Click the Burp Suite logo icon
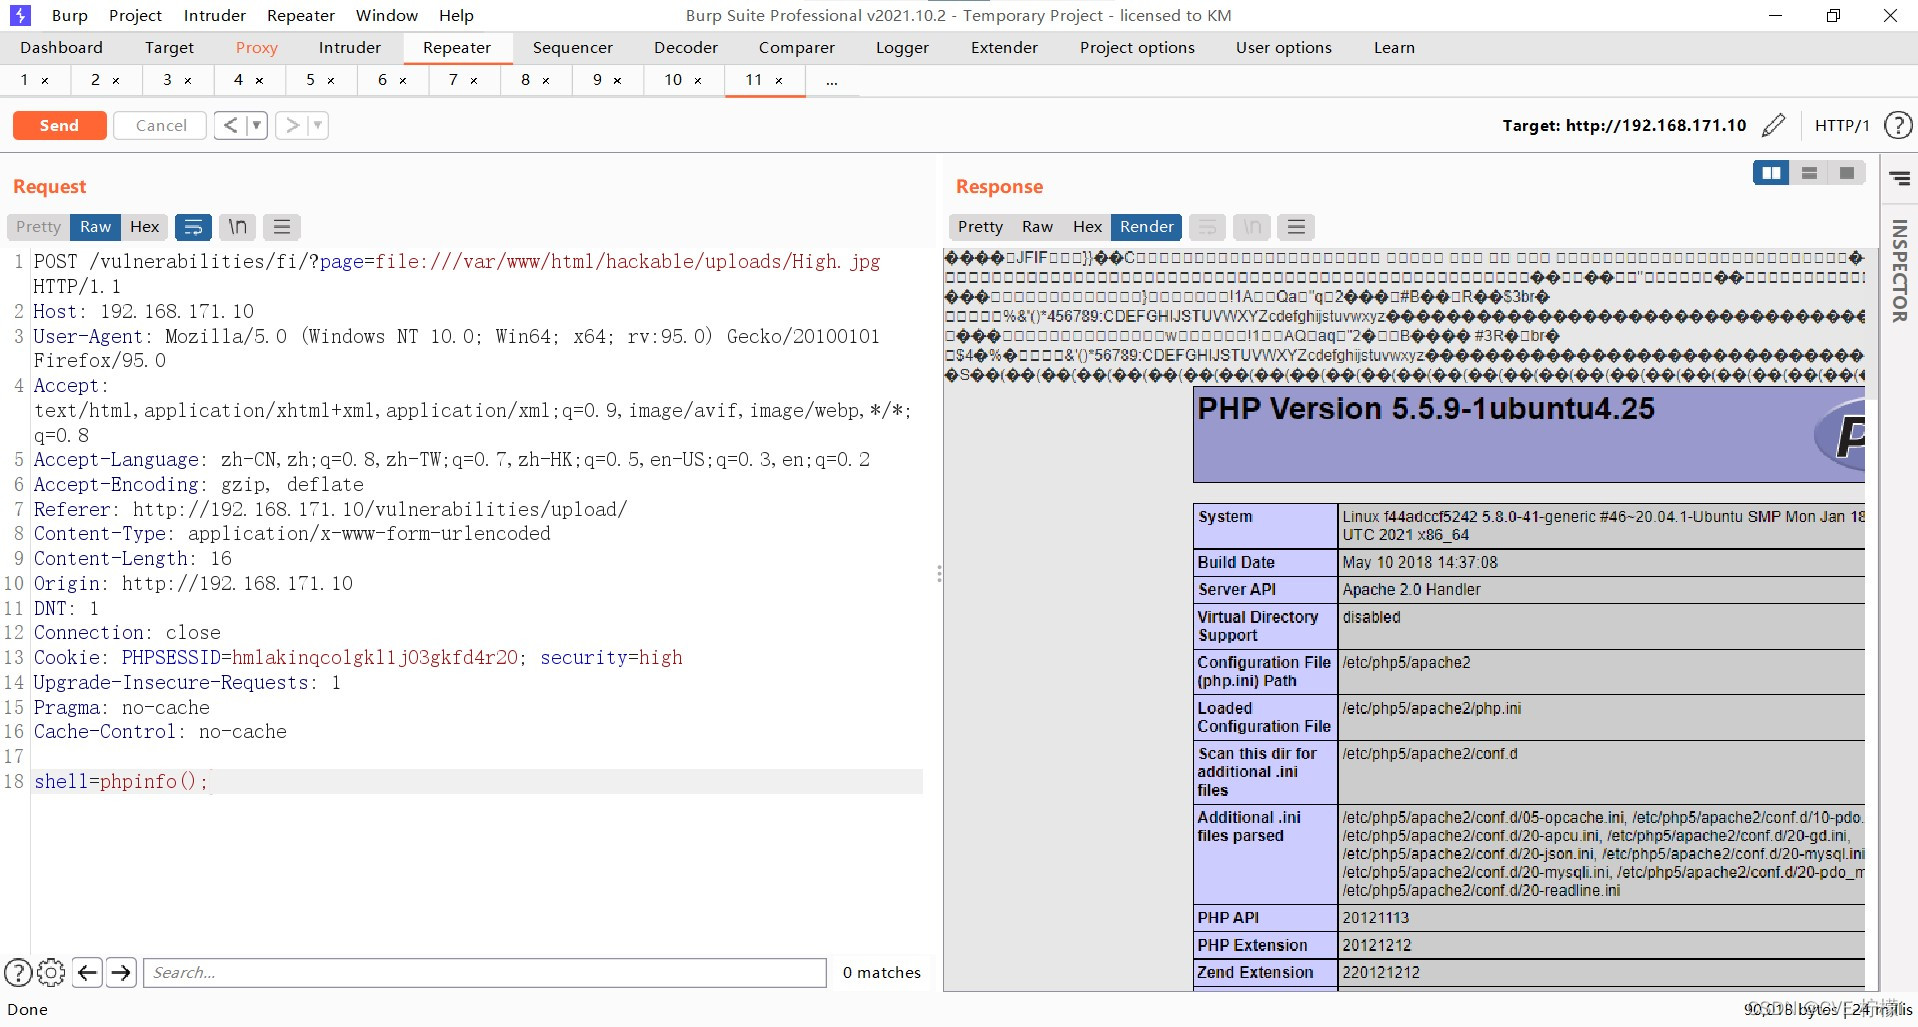 click(x=19, y=15)
